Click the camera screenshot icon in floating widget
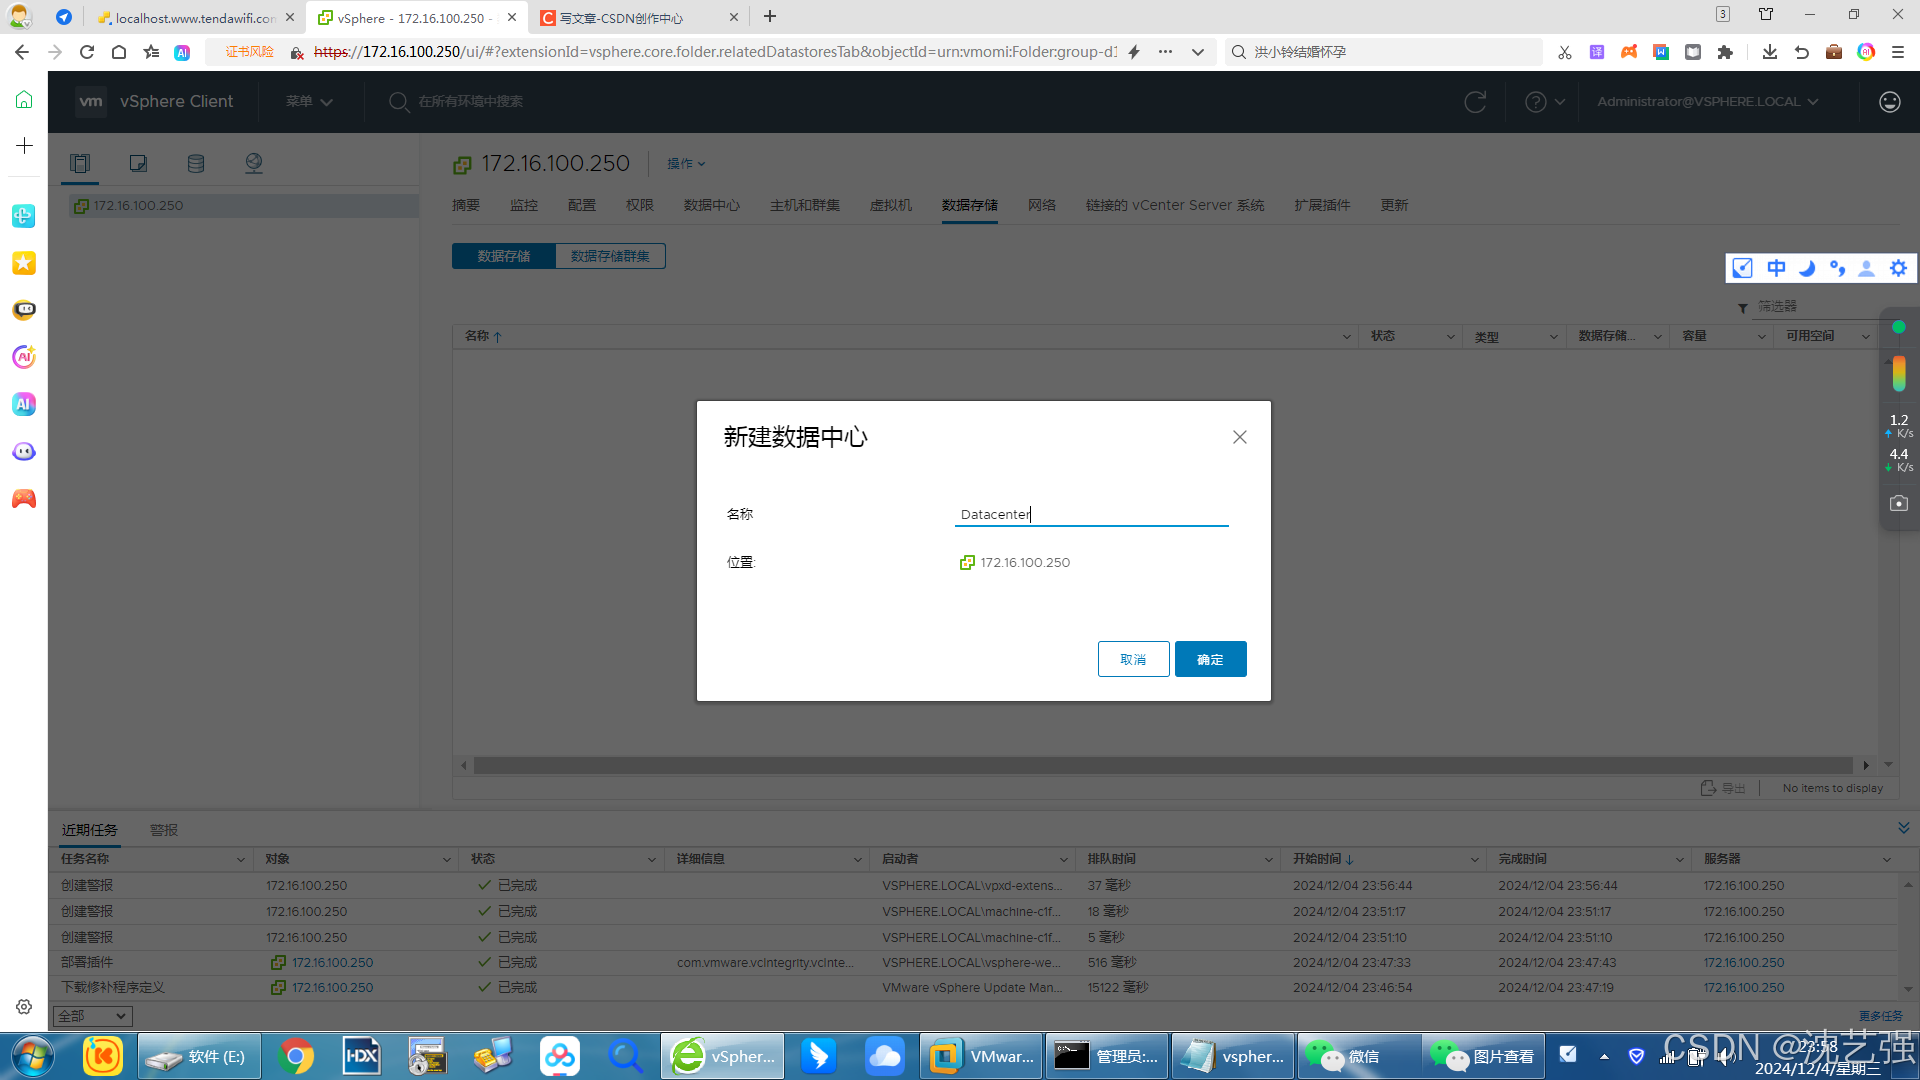The image size is (1920, 1080). tap(1898, 504)
